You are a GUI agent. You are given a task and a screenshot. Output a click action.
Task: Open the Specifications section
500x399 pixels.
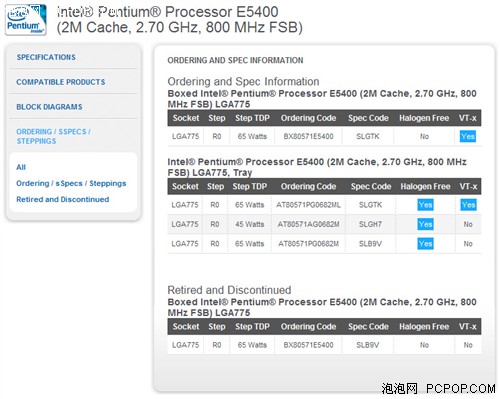pyautogui.click(x=46, y=57)
